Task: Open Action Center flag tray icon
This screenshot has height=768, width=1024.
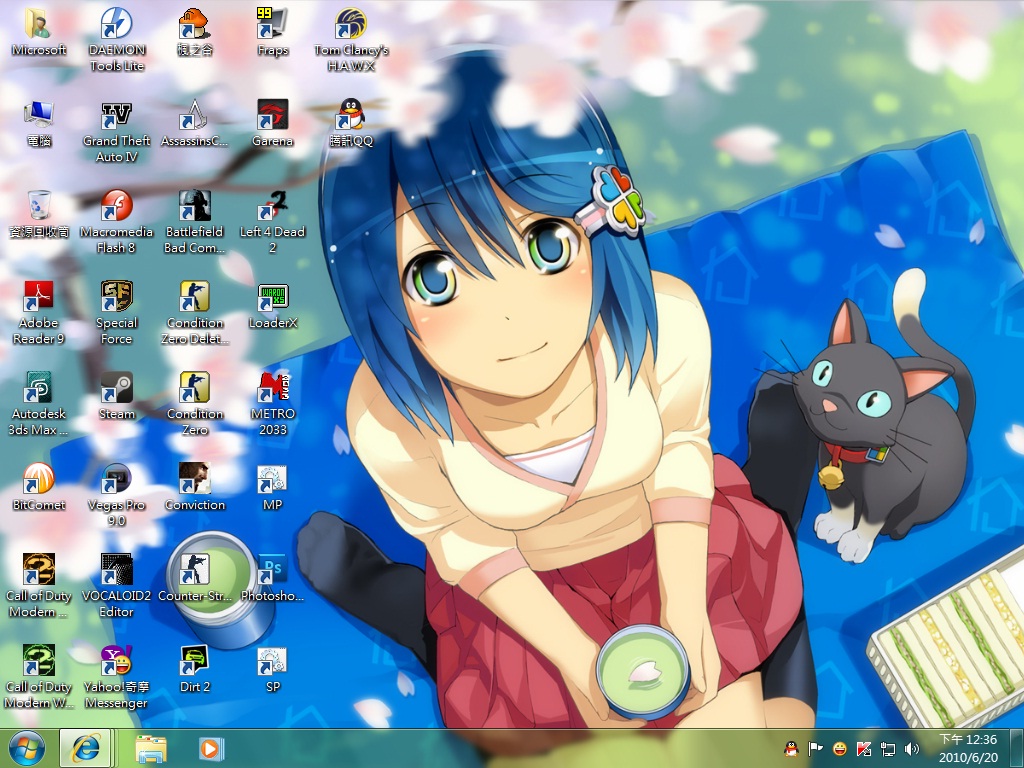Action: click(x=815, y=748)
